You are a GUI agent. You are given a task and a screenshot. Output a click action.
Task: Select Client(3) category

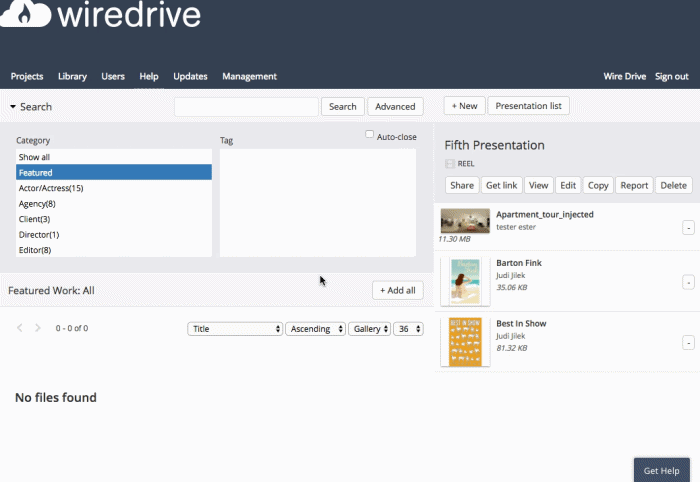[x=114, y=219]
